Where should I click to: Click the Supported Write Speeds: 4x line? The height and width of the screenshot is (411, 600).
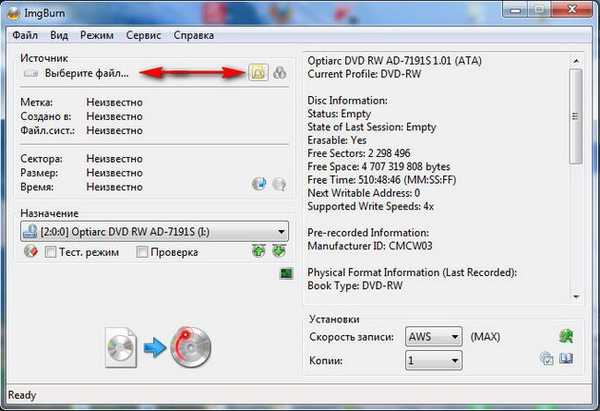click(x=370, y=206)
